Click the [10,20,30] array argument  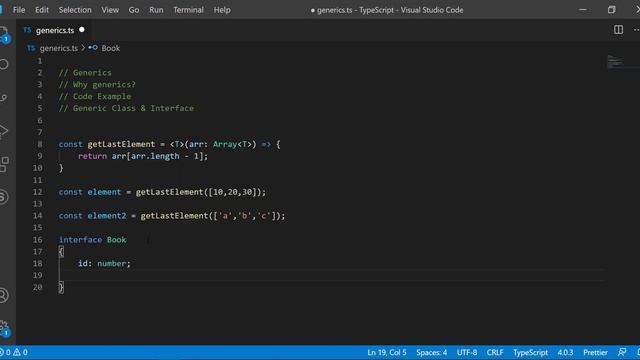click(x=232, y=192)
